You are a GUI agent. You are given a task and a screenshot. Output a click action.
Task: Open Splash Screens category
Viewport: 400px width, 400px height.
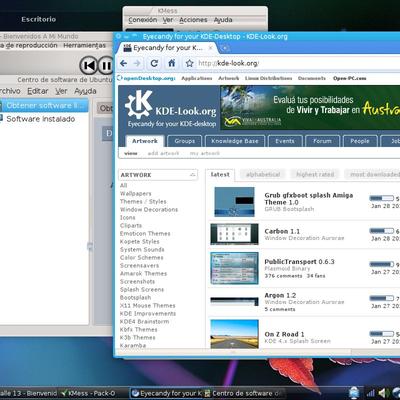point(142,290)
